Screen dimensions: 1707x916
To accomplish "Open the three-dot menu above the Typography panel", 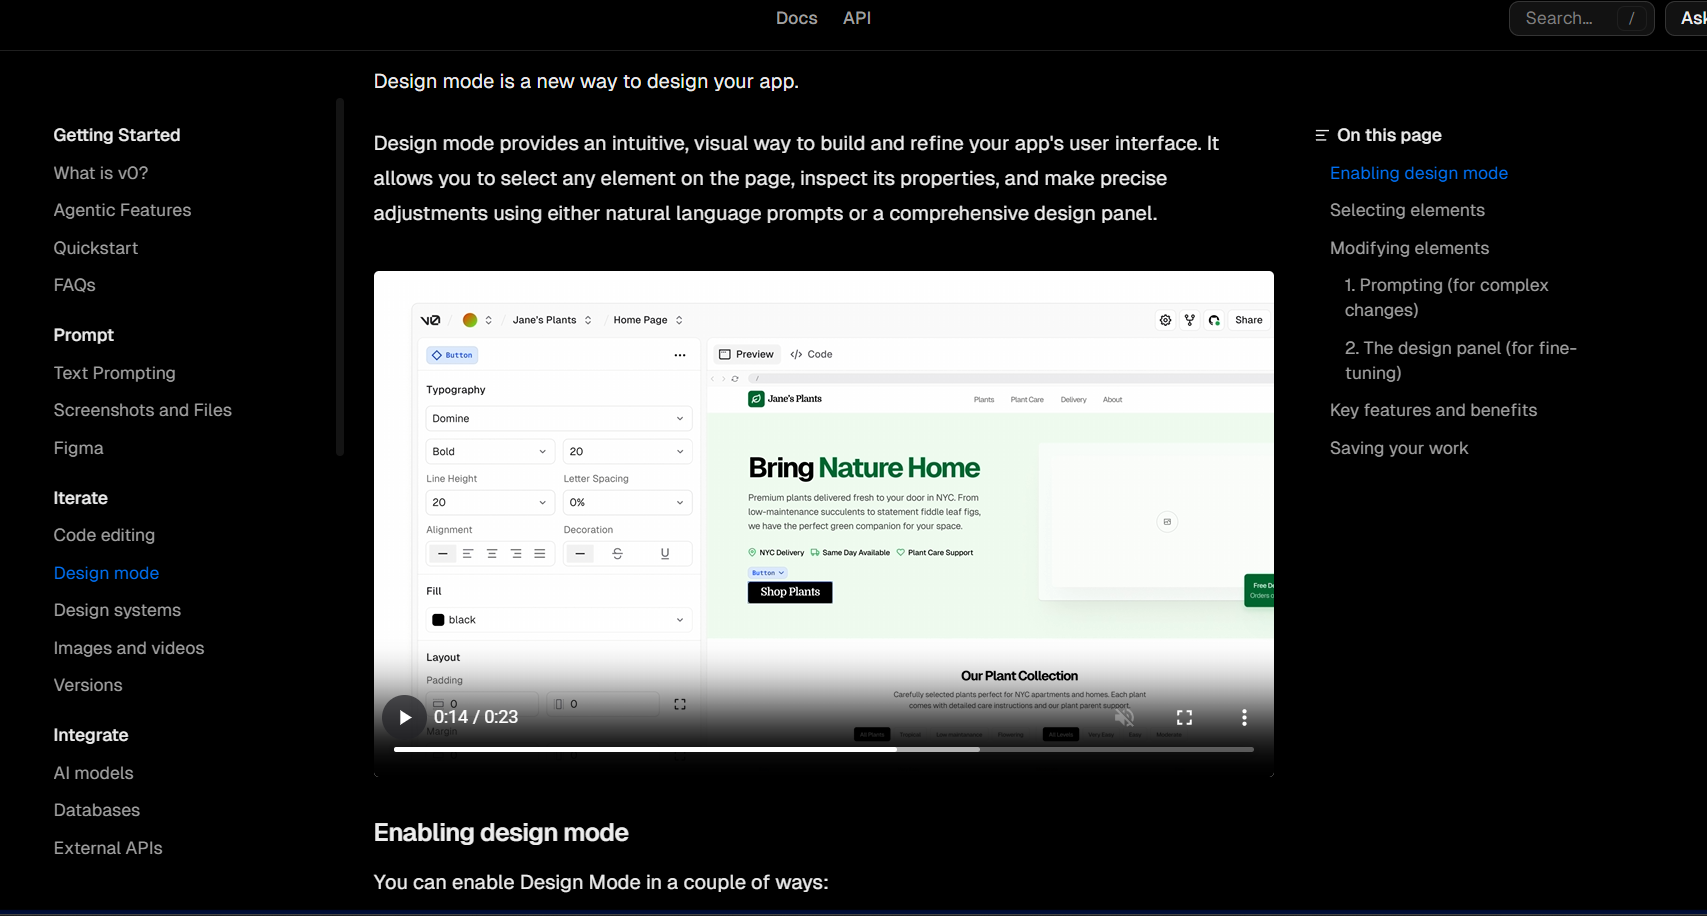I will point(679,355).
